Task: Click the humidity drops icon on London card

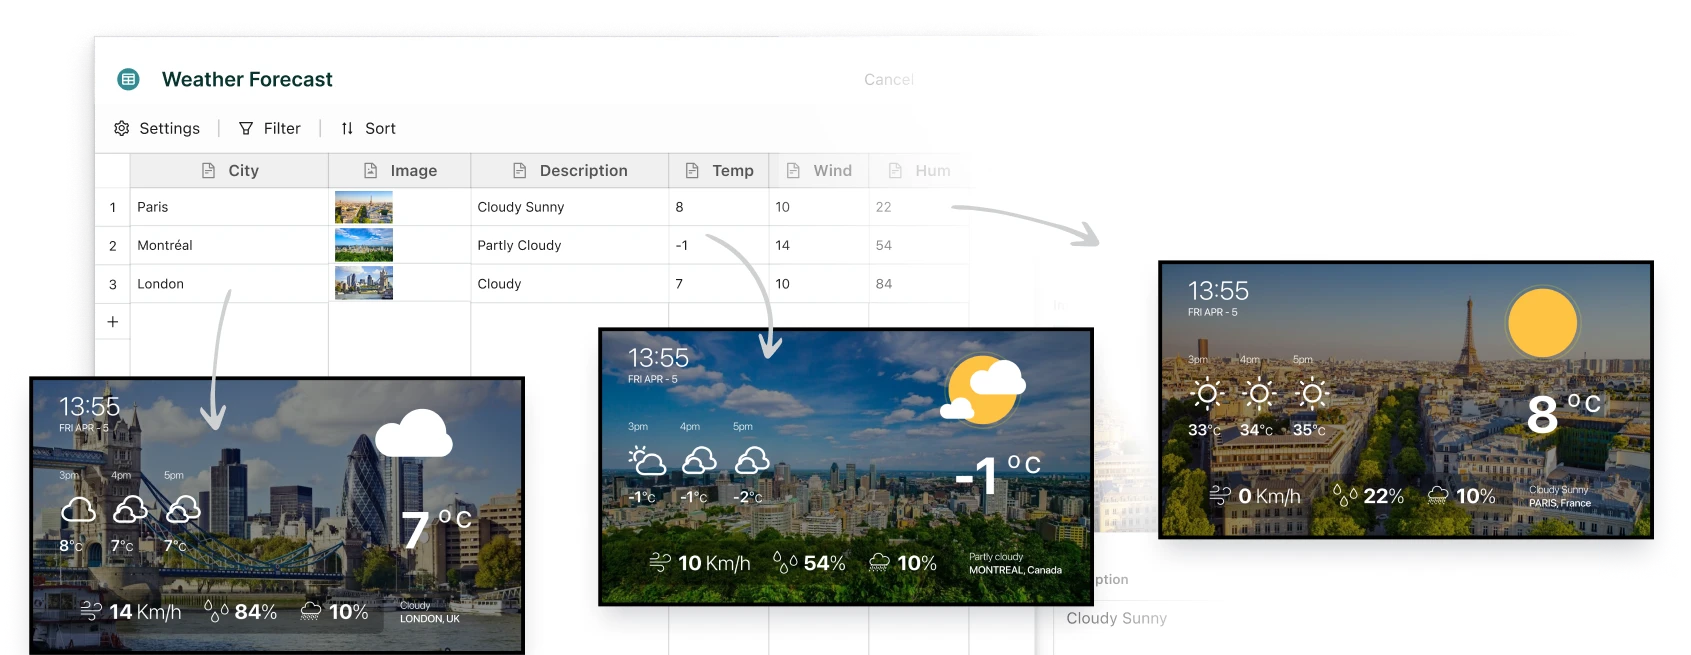Action: pyautogui.click(x=216, y=611)
